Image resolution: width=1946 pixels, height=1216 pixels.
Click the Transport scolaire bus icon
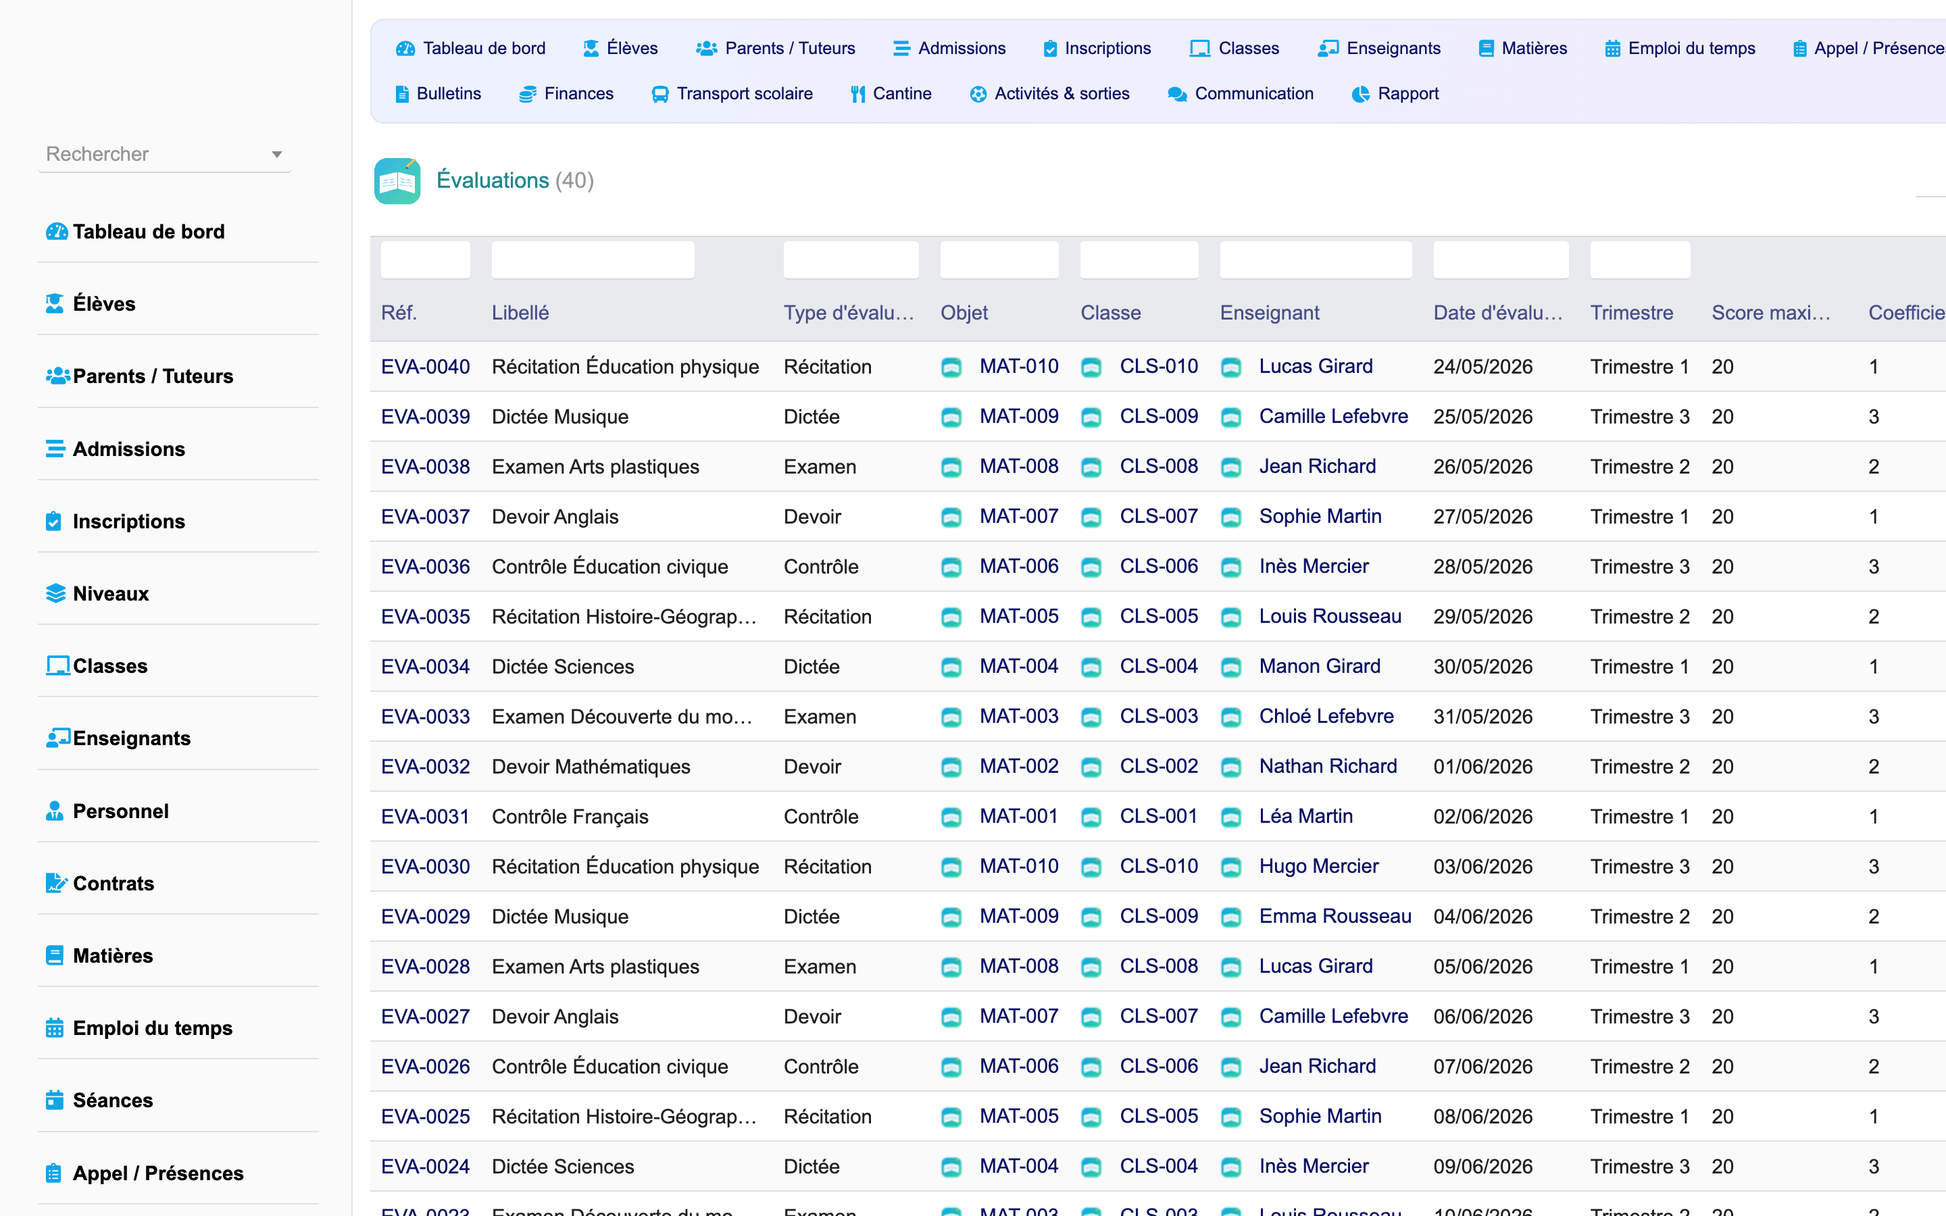coord(660,94)
